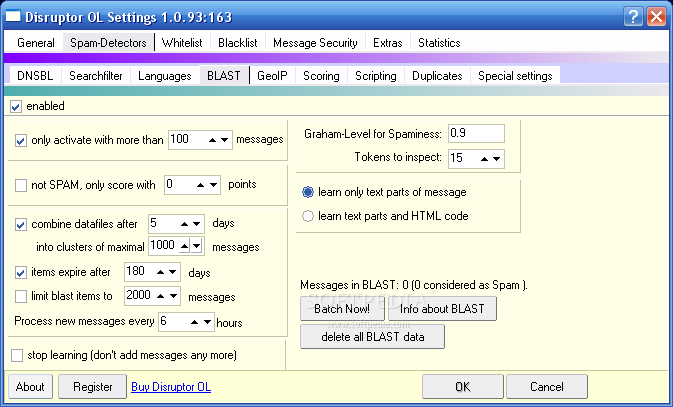The image size is (673, 407).
Task: Open the Message Security tab
Action: [315, 43]
